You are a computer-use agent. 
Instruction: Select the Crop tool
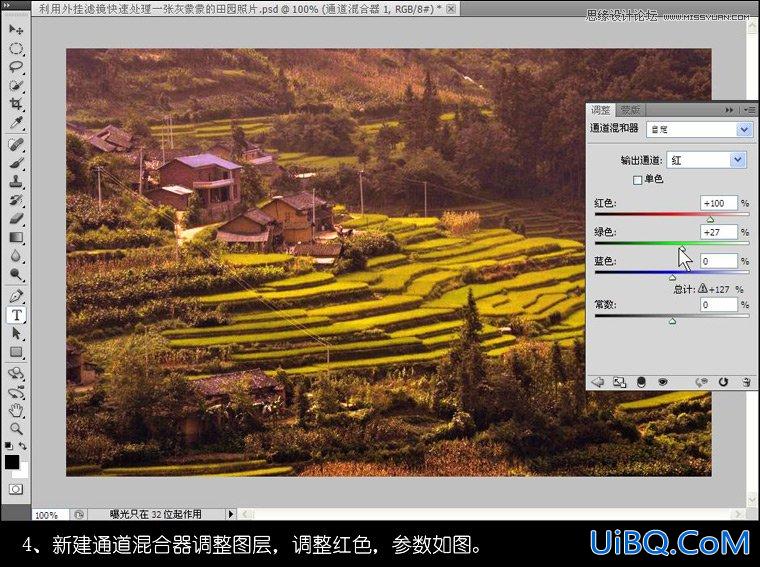[16, 104]
